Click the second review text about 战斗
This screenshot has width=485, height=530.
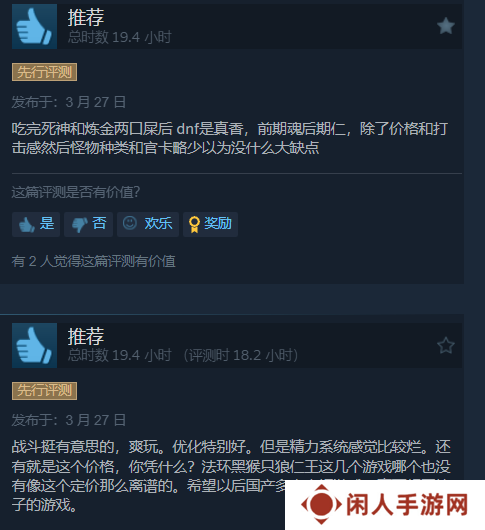(231, 476)
